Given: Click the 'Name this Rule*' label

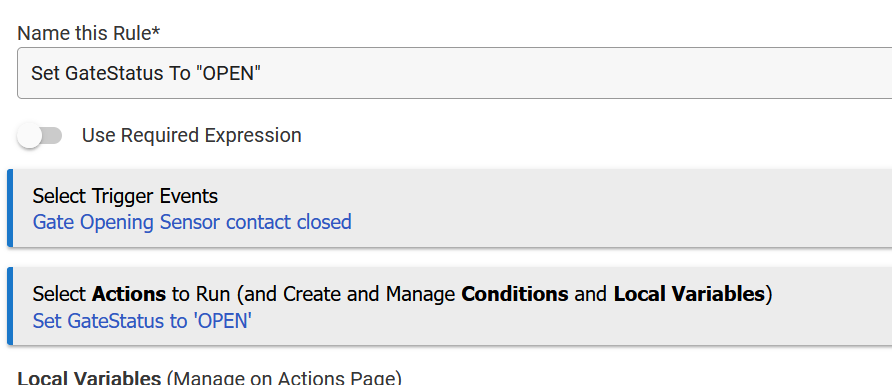Looking at the screenshot, I should coord(89,34).
